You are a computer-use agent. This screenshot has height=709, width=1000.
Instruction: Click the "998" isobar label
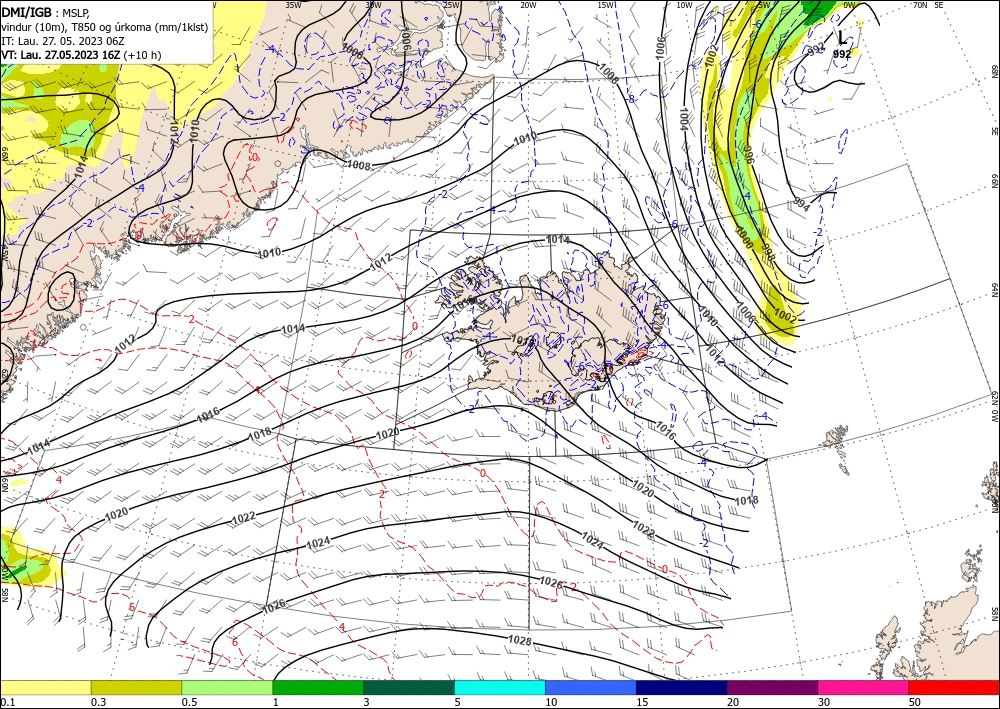click(768, 254)
